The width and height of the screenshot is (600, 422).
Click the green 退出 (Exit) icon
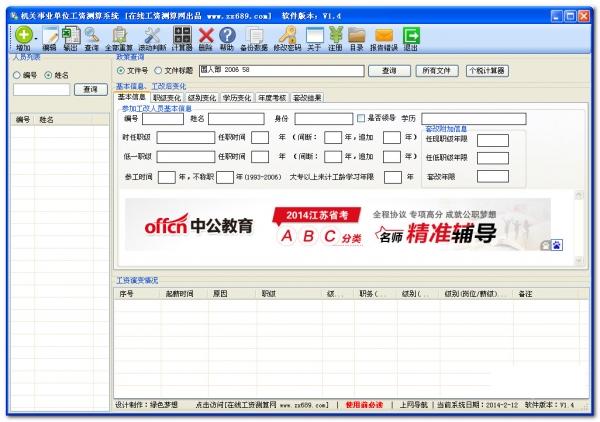411,35
